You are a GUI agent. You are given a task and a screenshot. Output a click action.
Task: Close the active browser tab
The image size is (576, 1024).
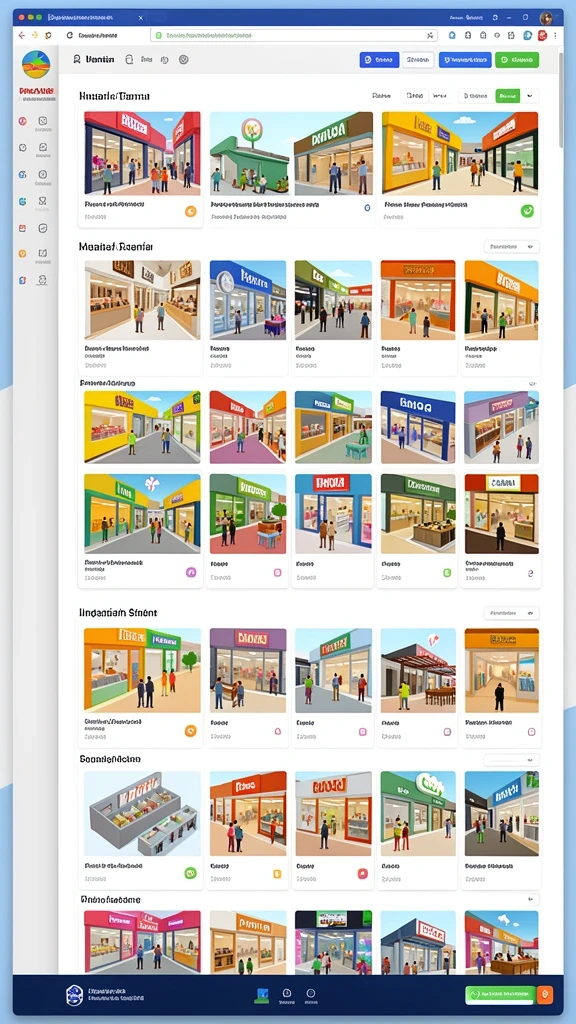[140, 18]
